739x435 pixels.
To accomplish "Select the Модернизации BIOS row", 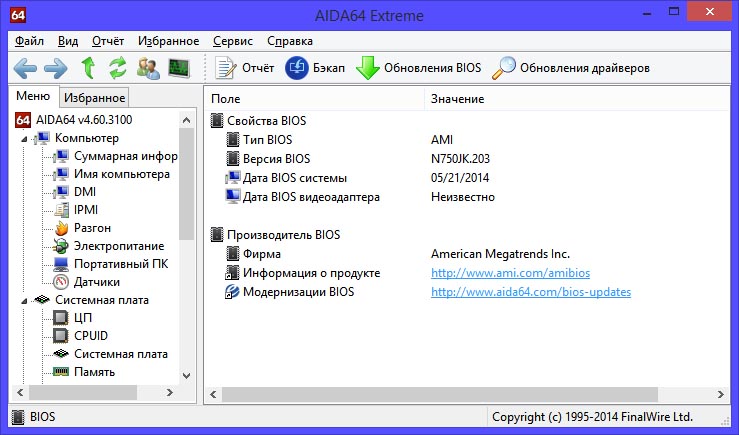I will click(290, 292).
